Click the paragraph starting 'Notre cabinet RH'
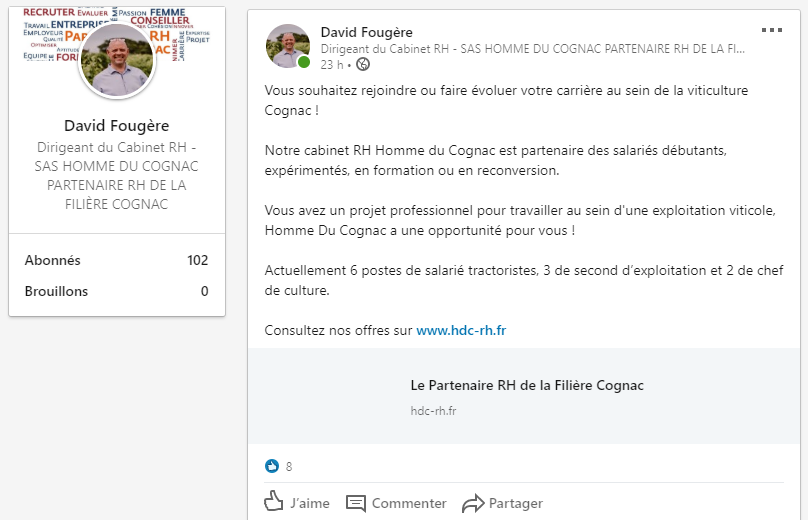This screenshot has width=808, height=520. [496, 160]
